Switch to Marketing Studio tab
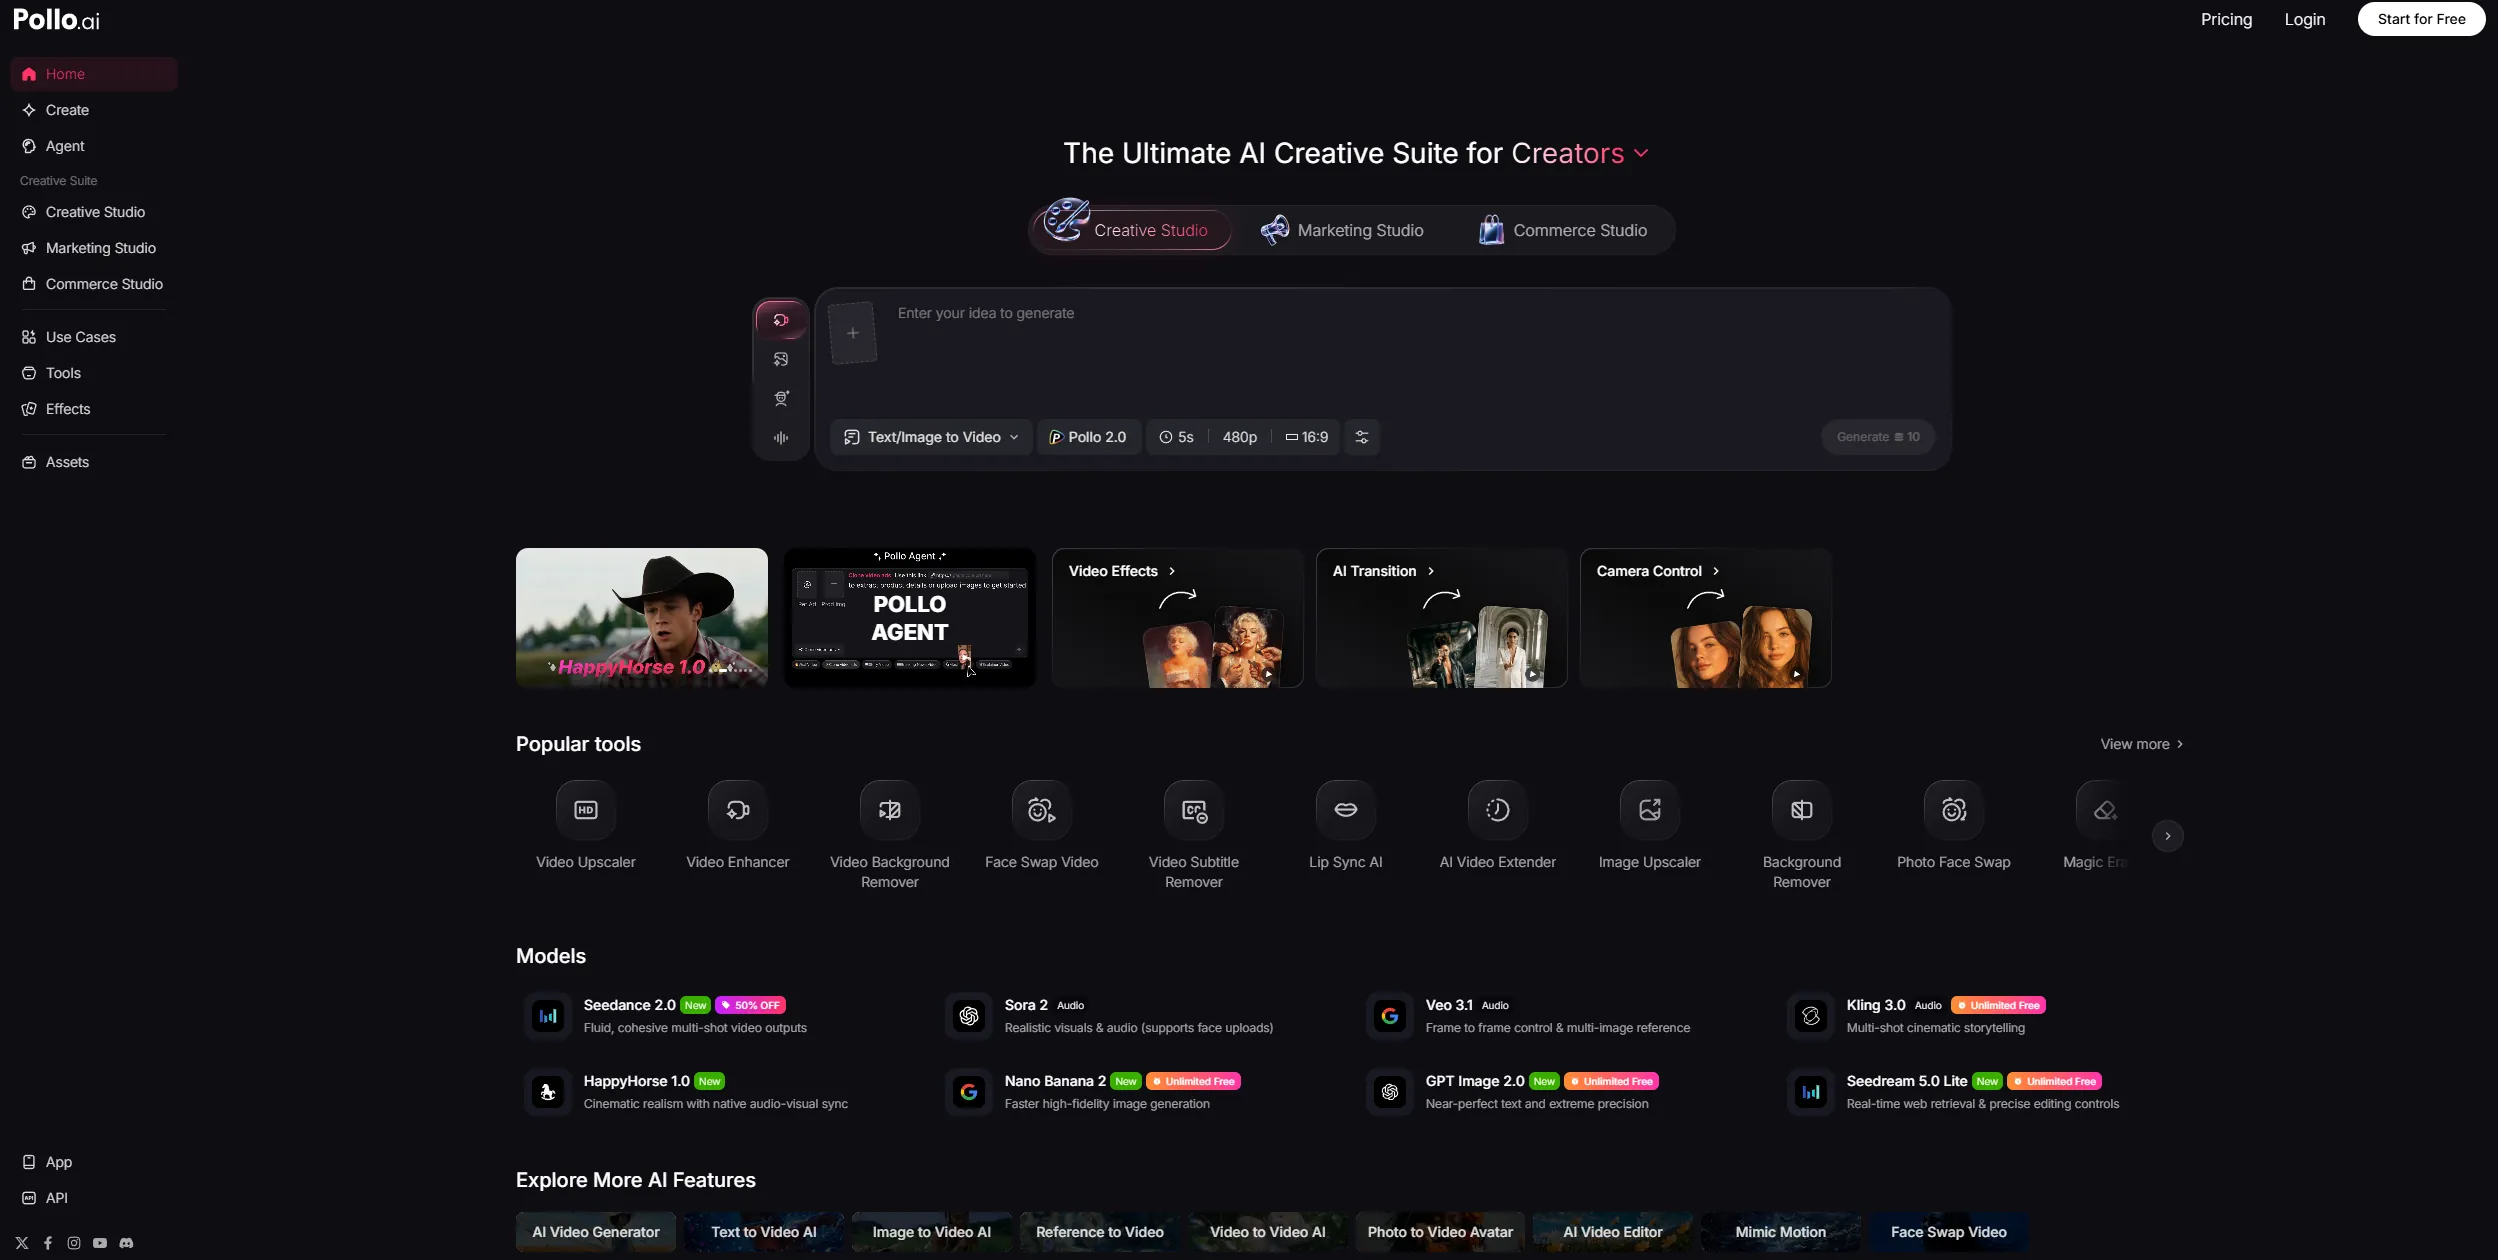 1342,230
